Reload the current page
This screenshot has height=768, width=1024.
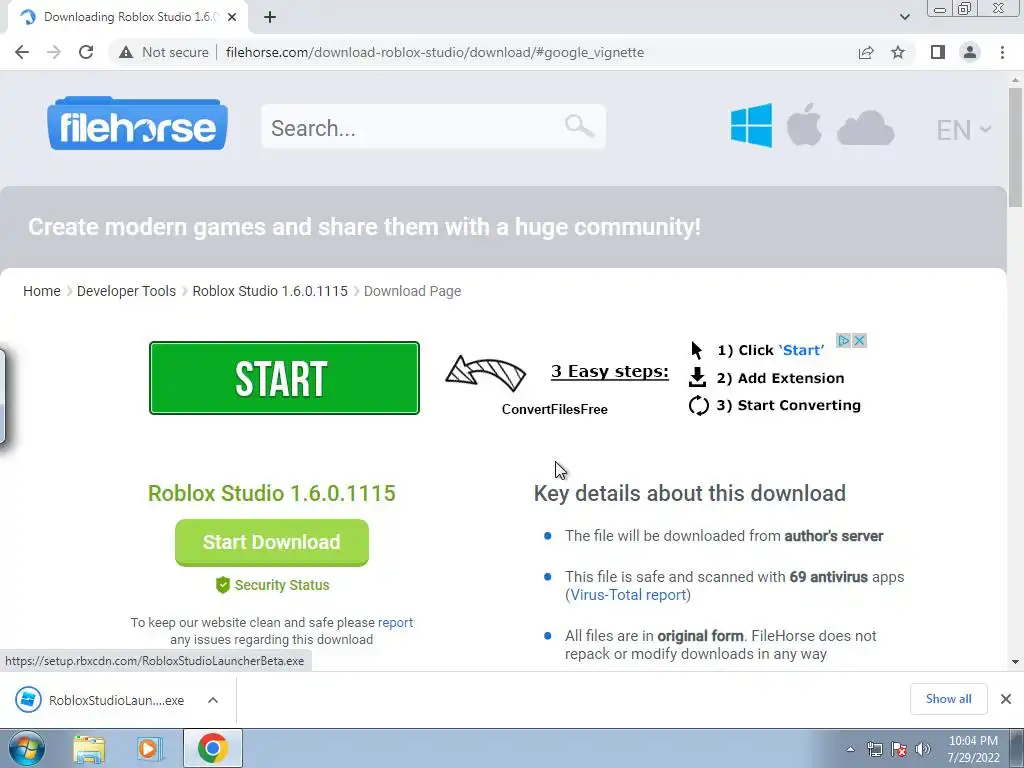coord(86,52)
